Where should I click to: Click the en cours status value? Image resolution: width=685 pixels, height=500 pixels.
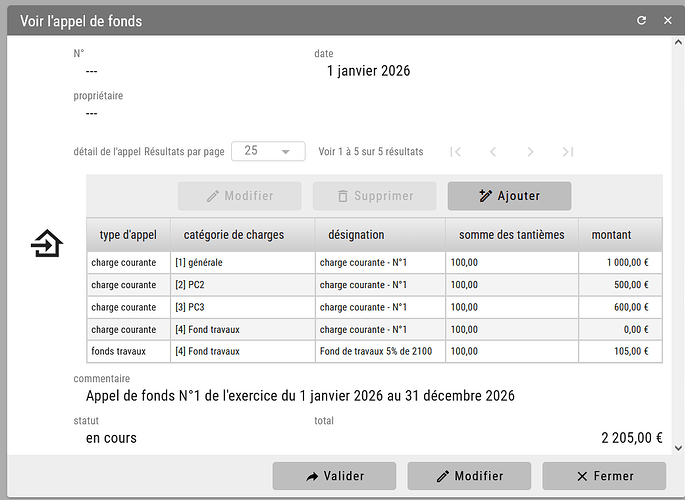point(111,438)
